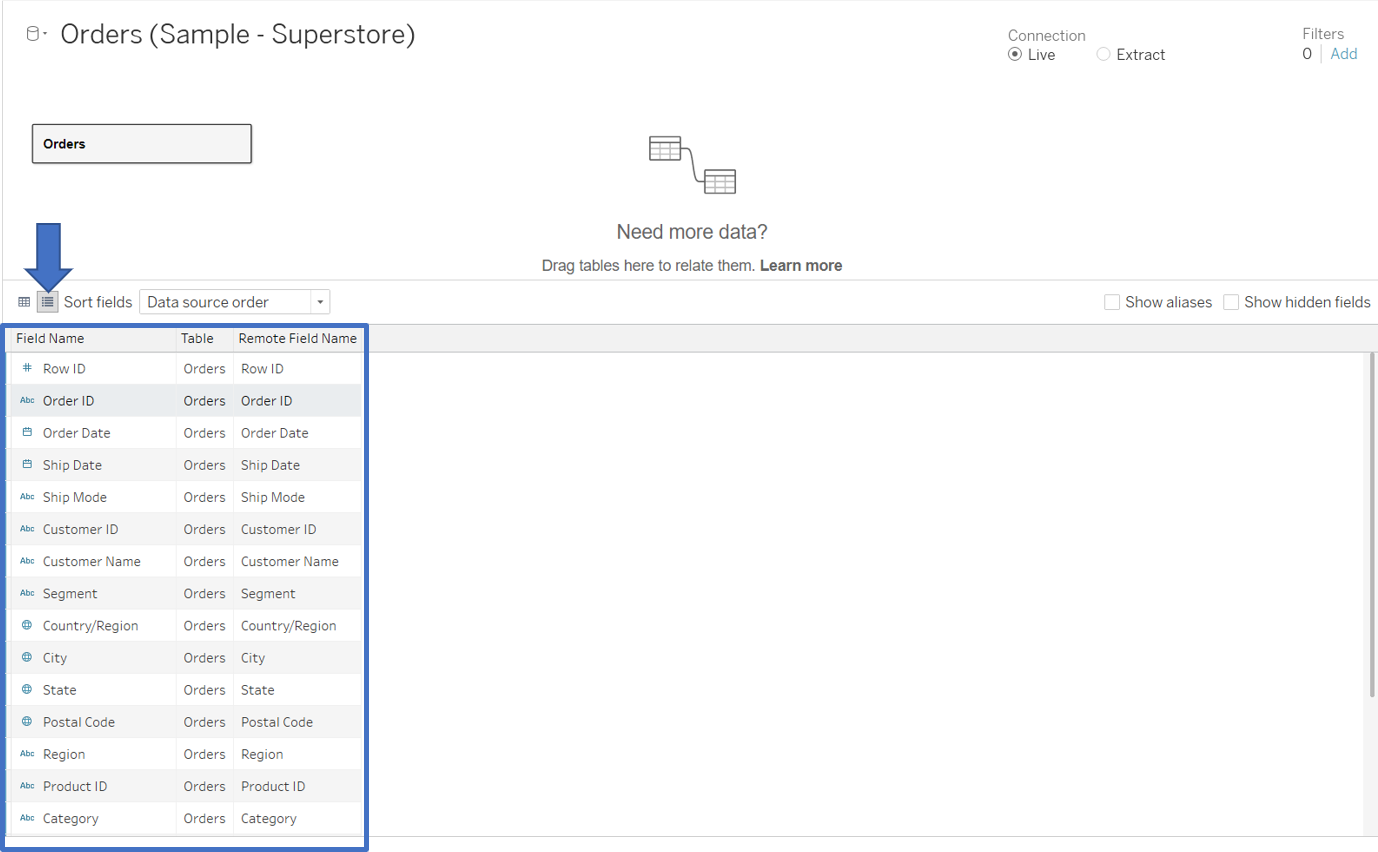1378x852 pixels.
Task: Click remote field name Ship Mode
Action: tap(273, 497)
